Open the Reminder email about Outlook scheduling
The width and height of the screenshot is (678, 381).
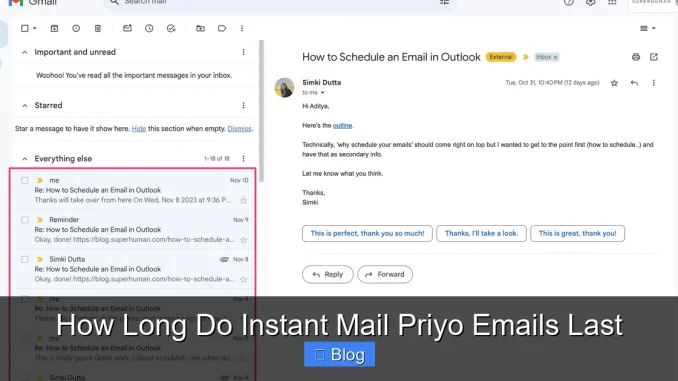[x=133, y=230]
